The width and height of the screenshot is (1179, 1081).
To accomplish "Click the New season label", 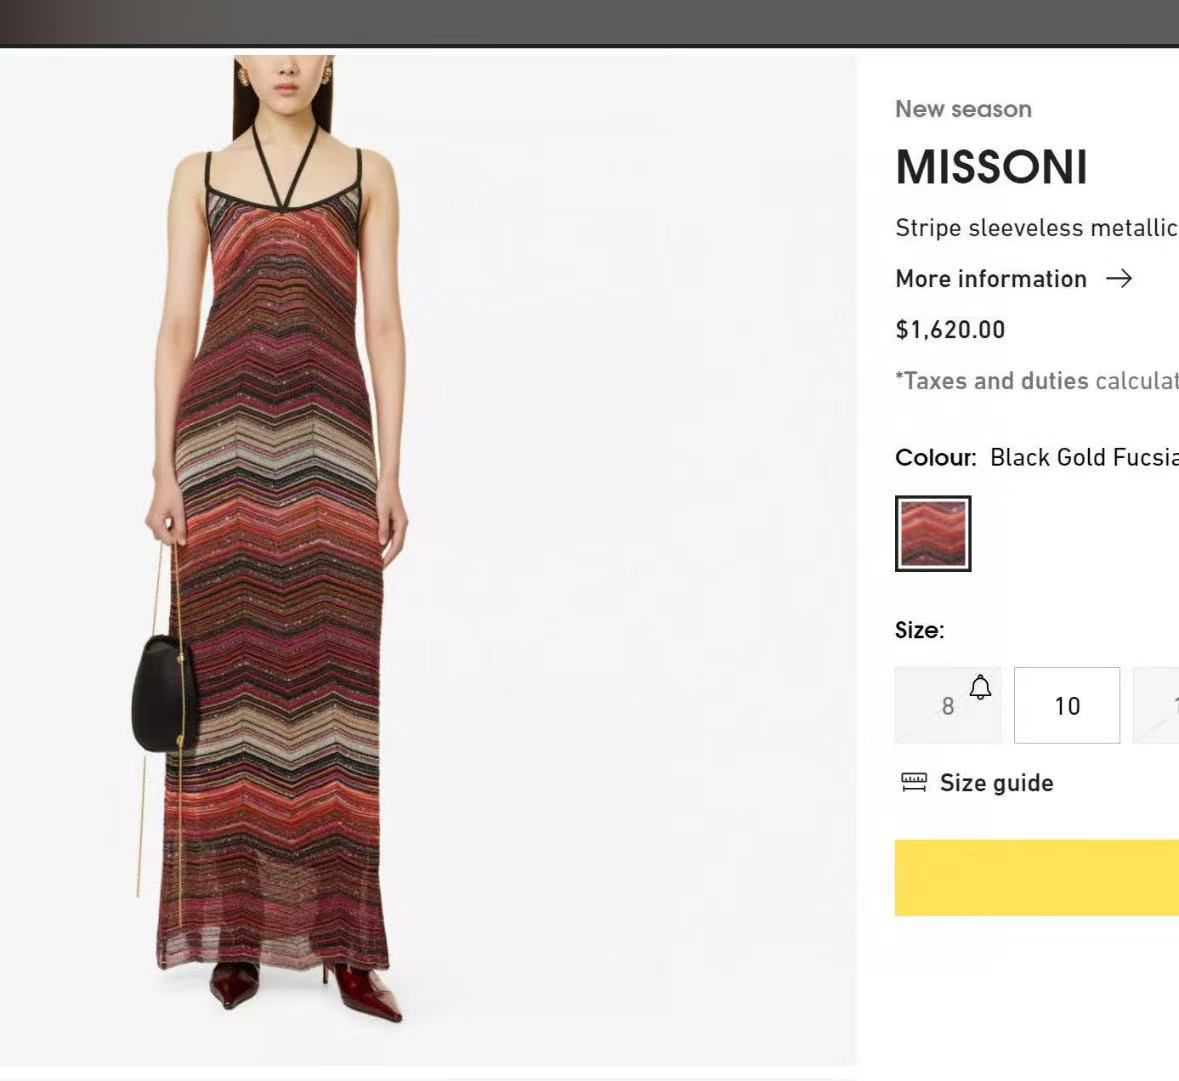I will pos(963,109).
